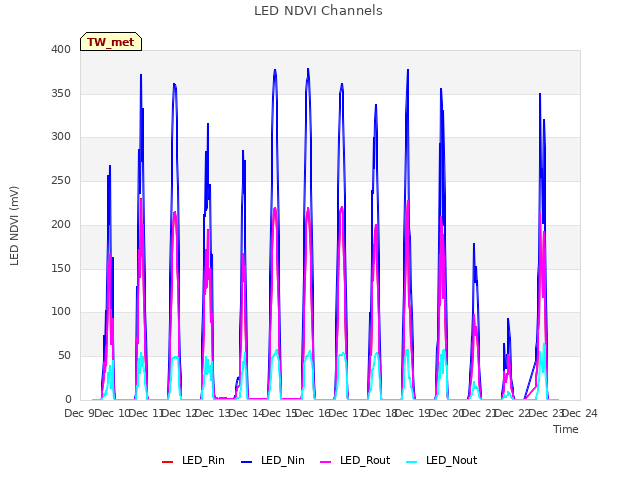The height and width of the screenshot is (480, 640).
Task: Click the 250 y-axis tick value
Action: tap(61, 180)
